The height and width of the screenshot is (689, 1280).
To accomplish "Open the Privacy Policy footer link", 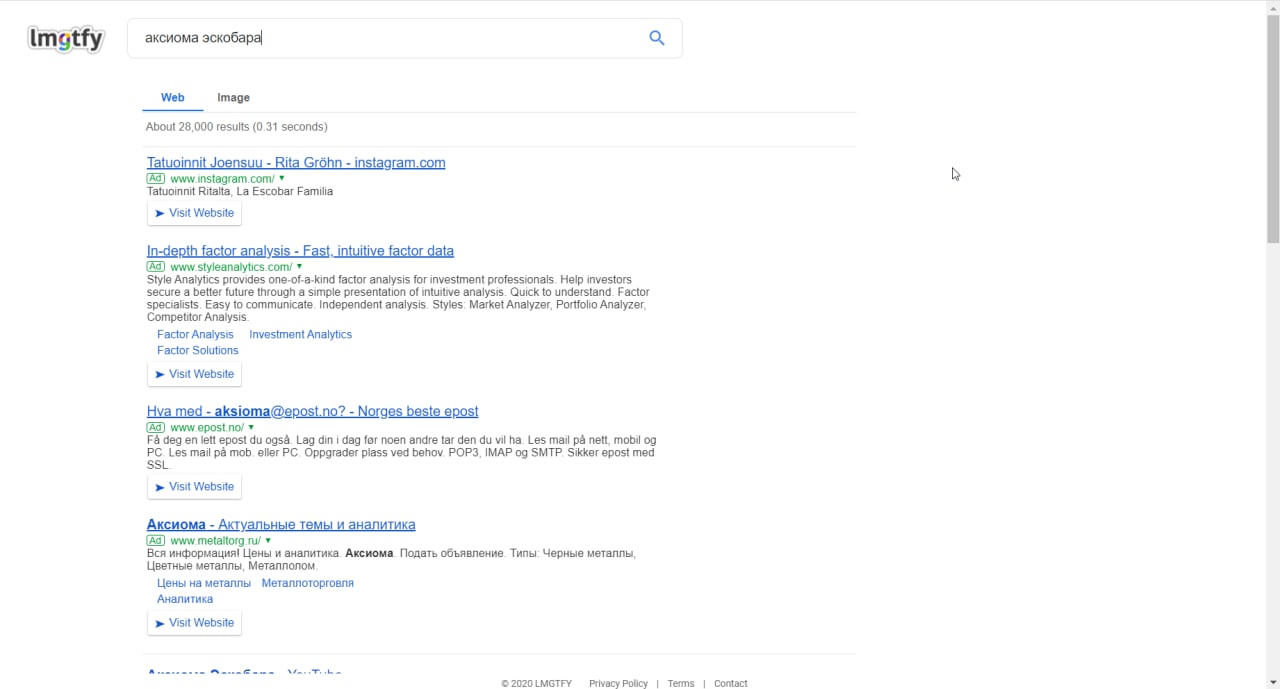I will [x=618, y=684].
